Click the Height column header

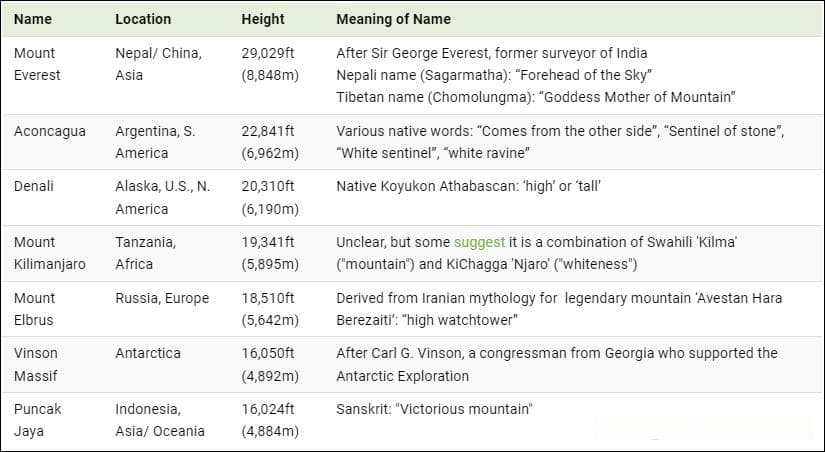click(263, 19)
